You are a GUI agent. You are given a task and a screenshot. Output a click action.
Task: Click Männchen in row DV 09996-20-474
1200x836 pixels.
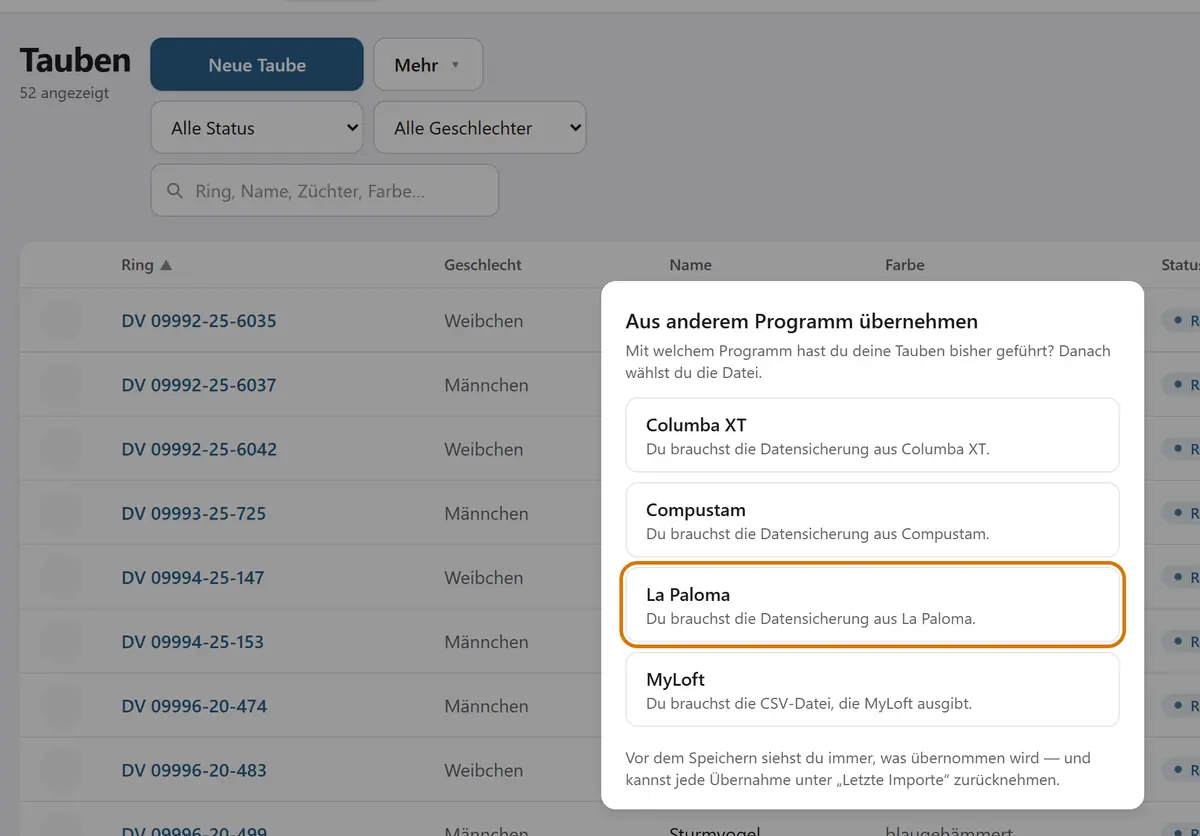coord(487,706)
